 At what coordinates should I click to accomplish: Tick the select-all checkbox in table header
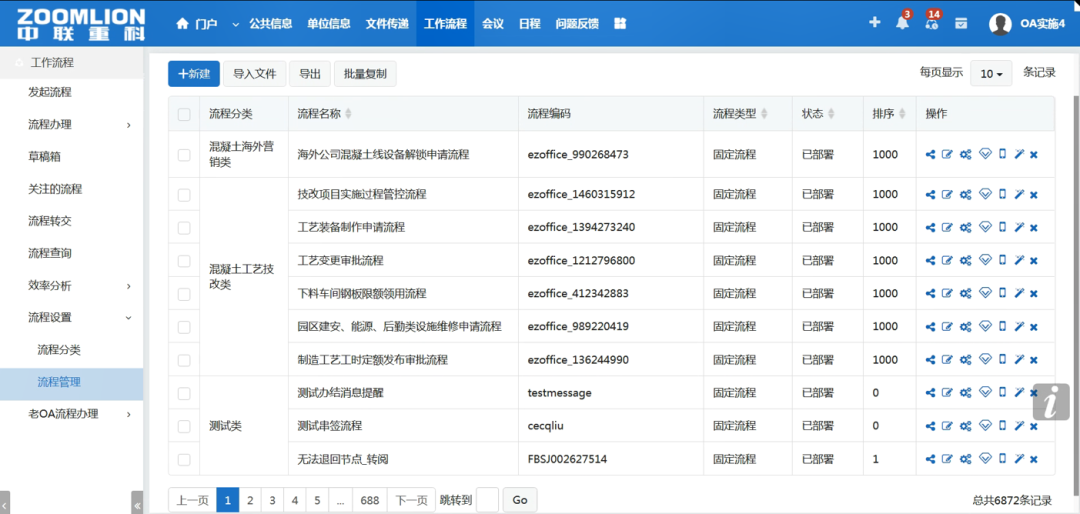[184, 114]
